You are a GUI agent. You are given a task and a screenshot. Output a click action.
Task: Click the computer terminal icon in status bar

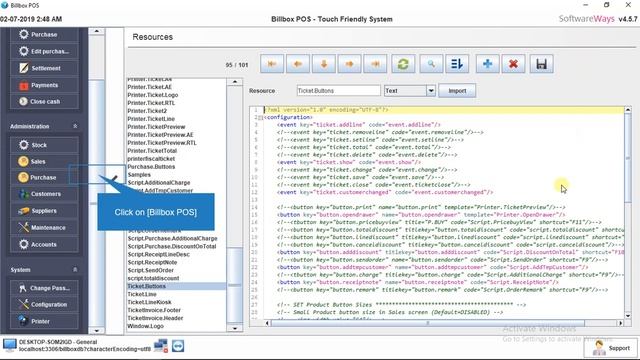tap(9, 345)
